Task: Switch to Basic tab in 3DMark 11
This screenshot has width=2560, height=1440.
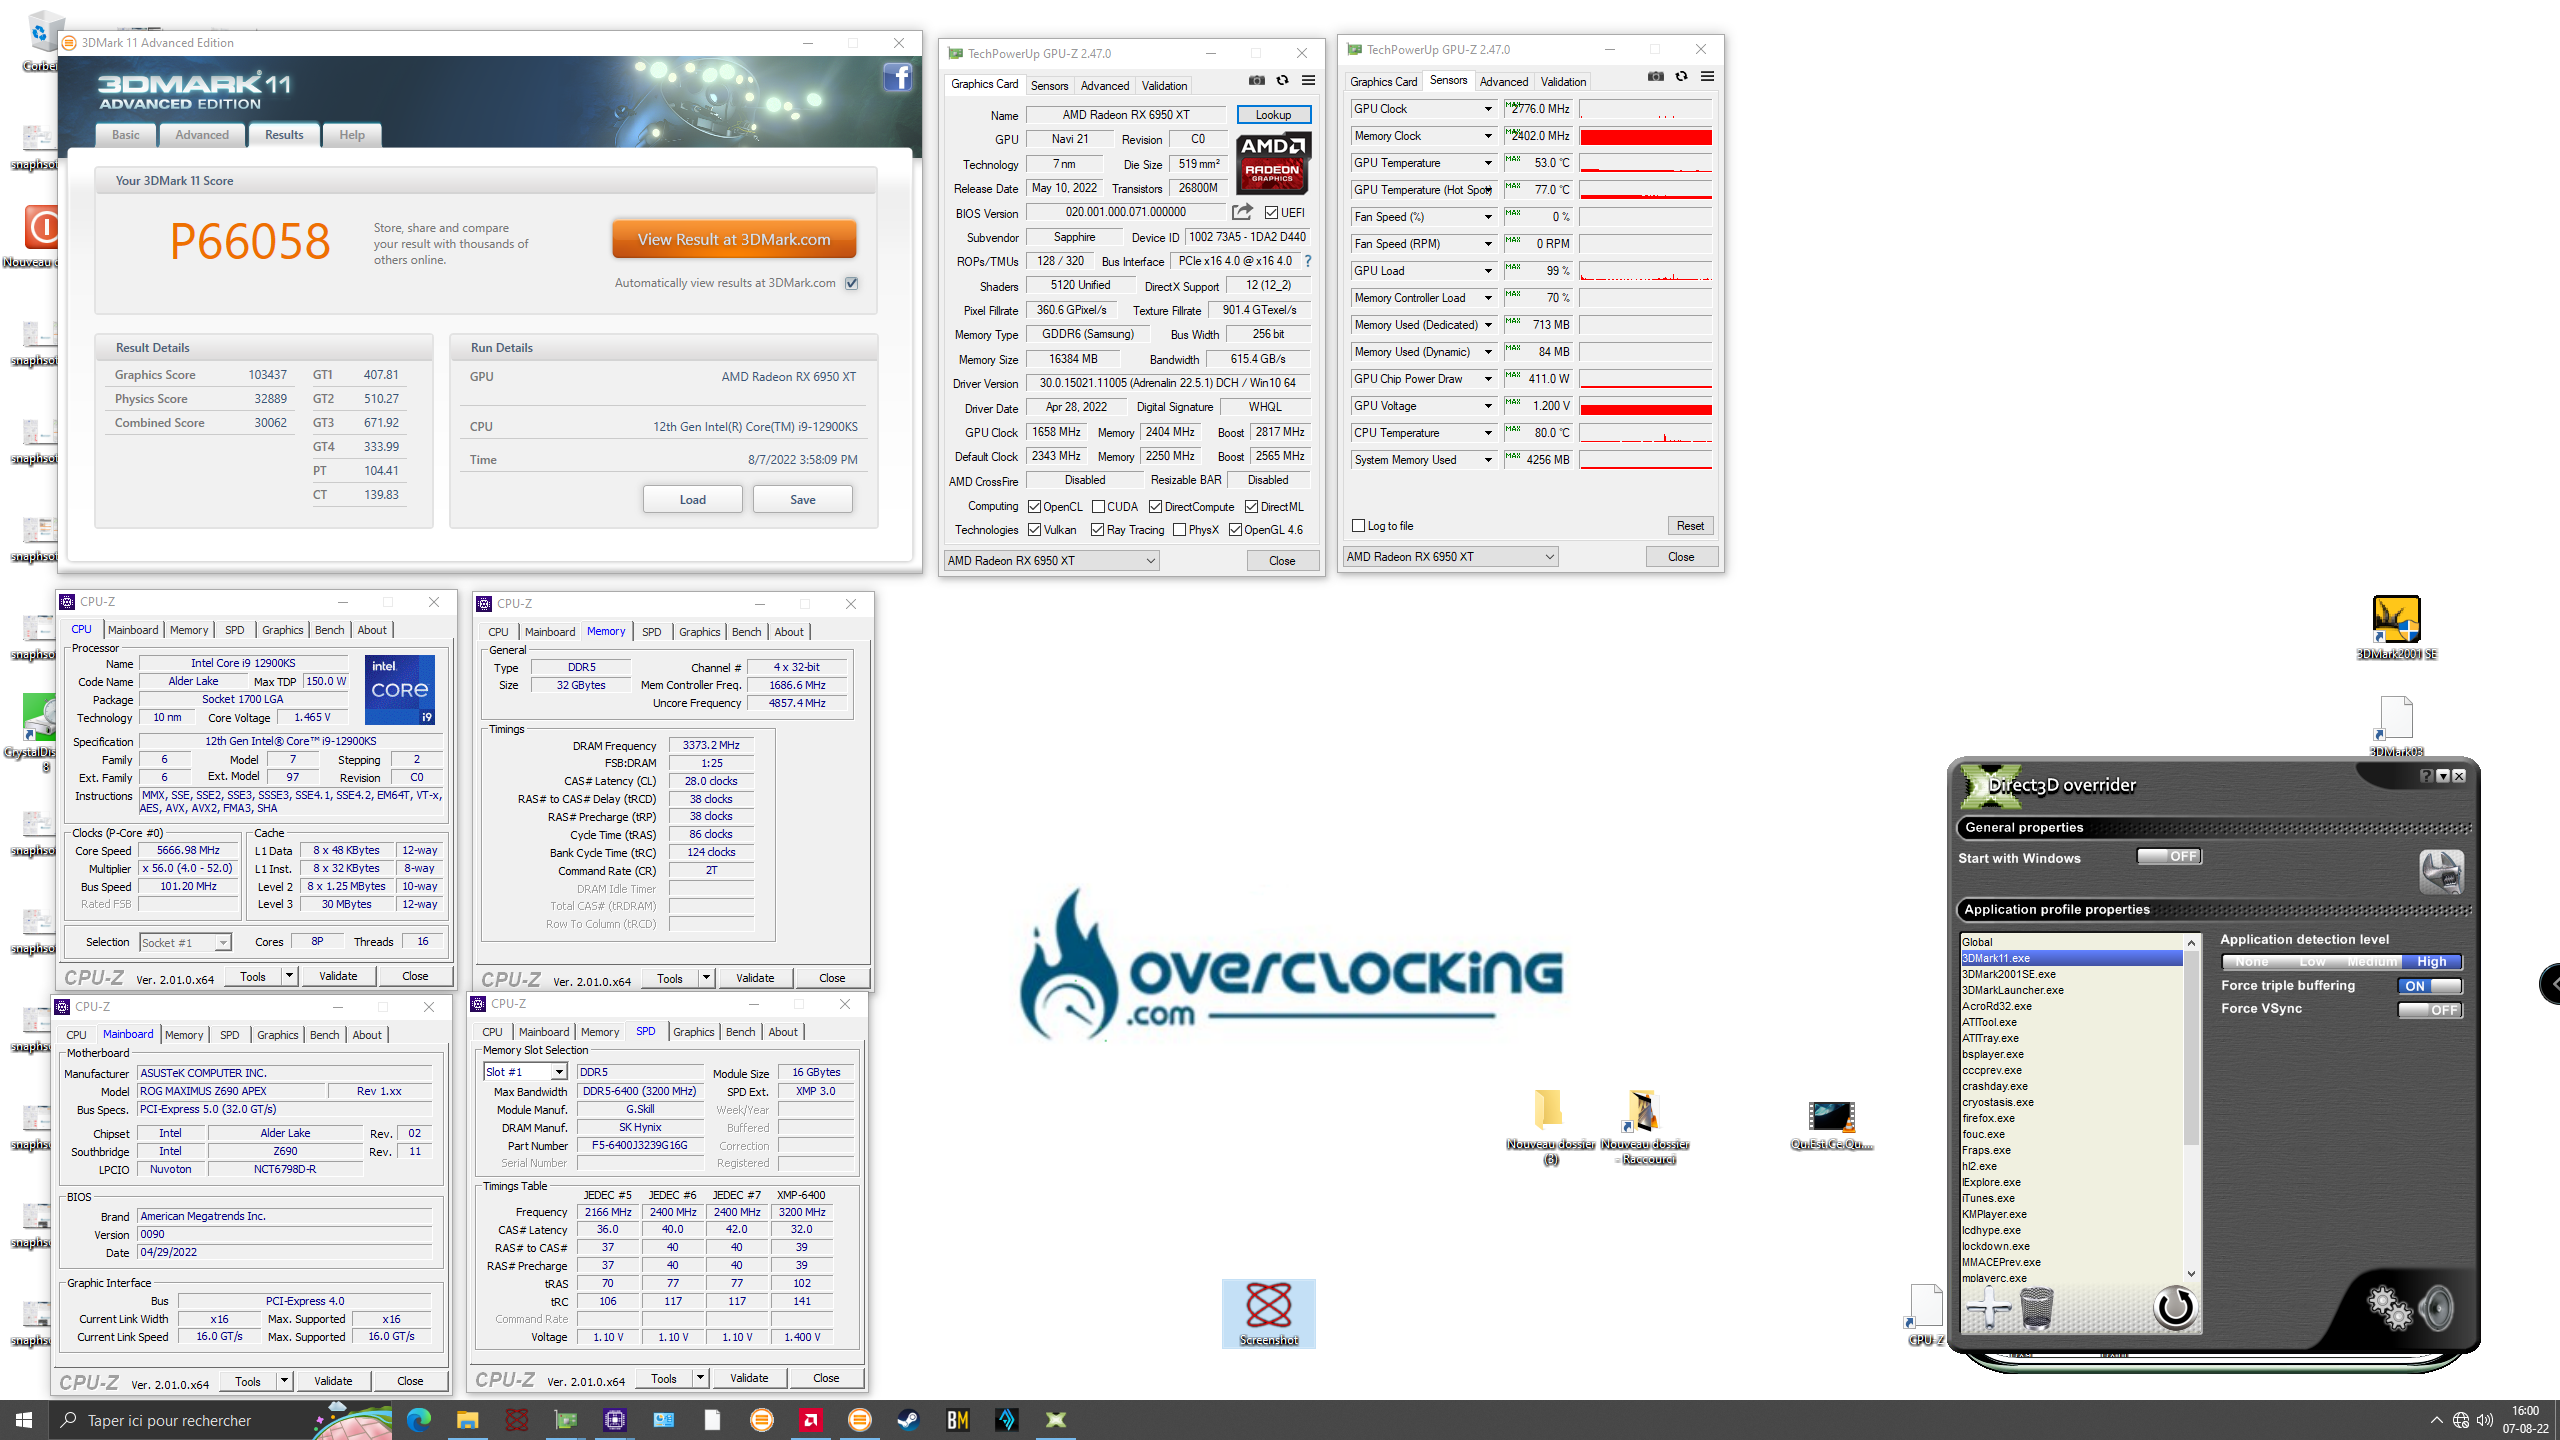Action: [126, 135]
